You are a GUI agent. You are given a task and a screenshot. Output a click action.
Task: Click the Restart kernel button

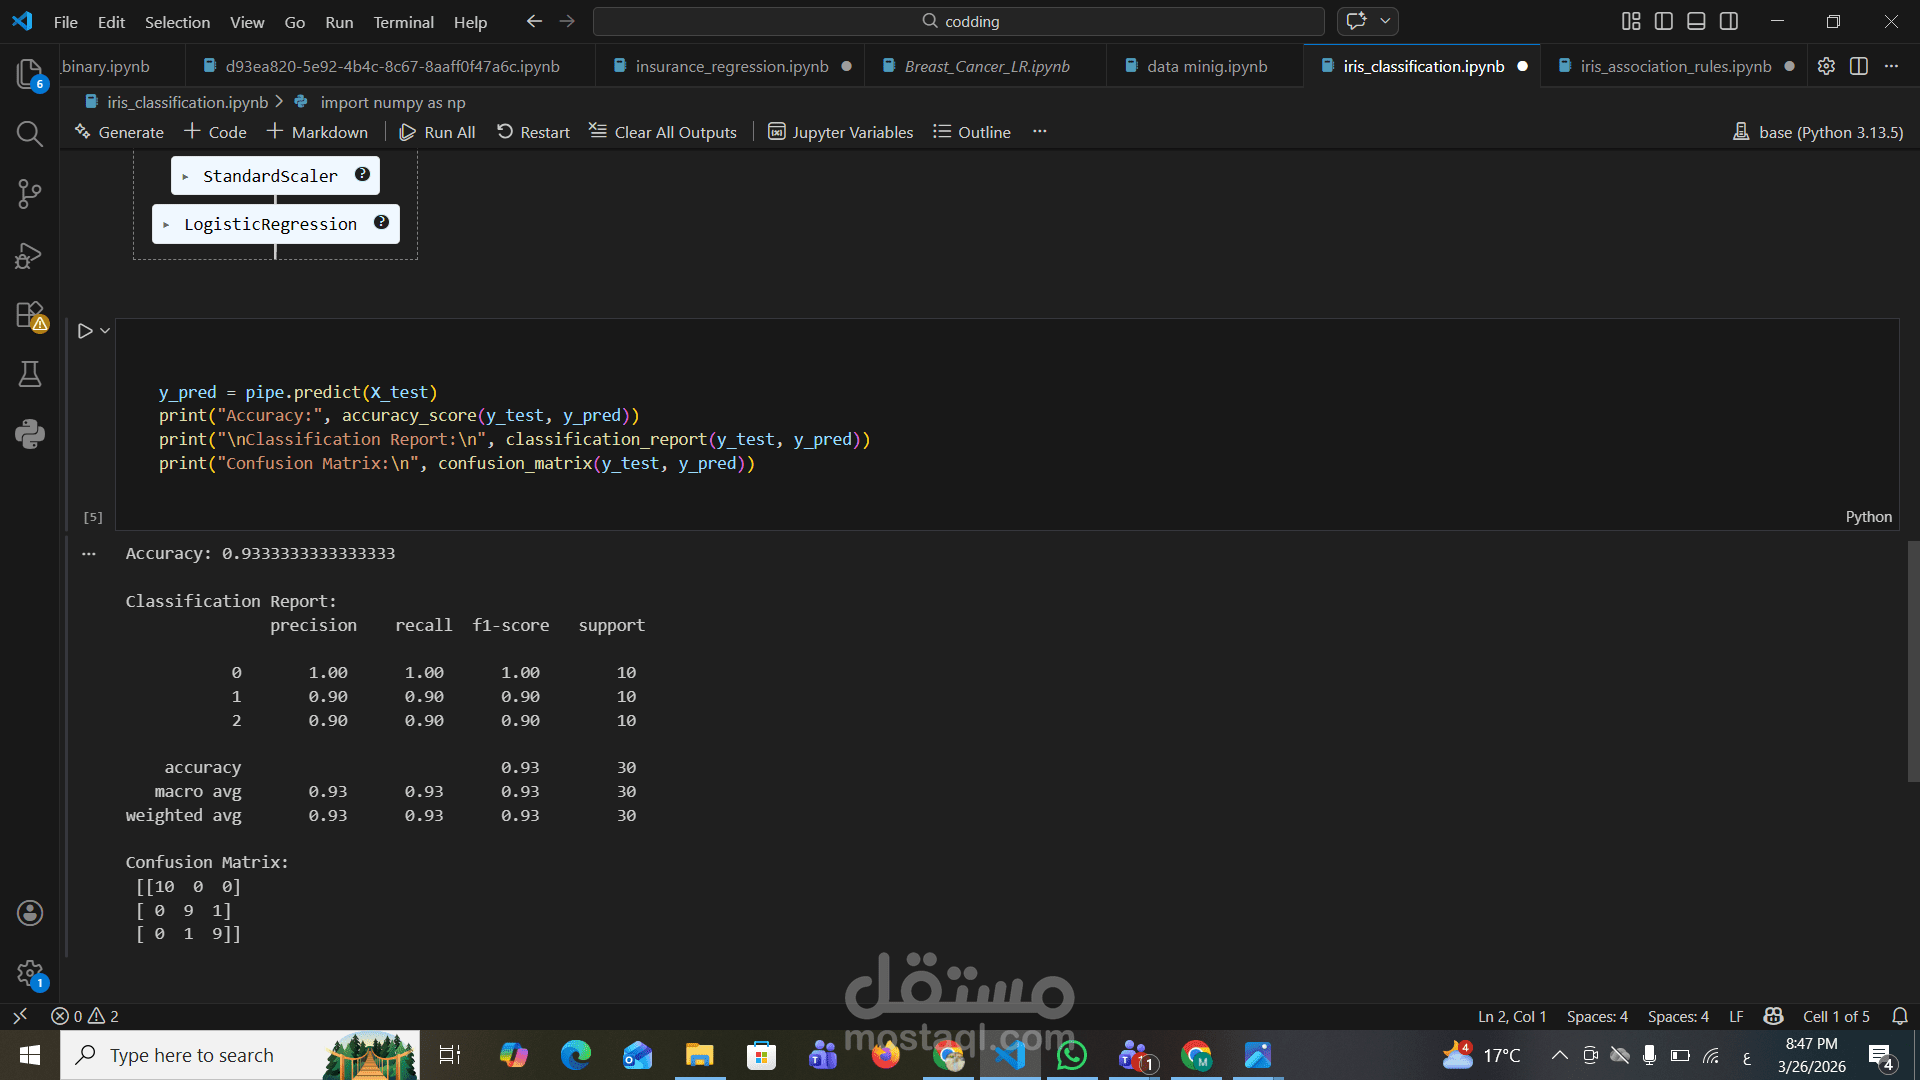tap(533, 132)
